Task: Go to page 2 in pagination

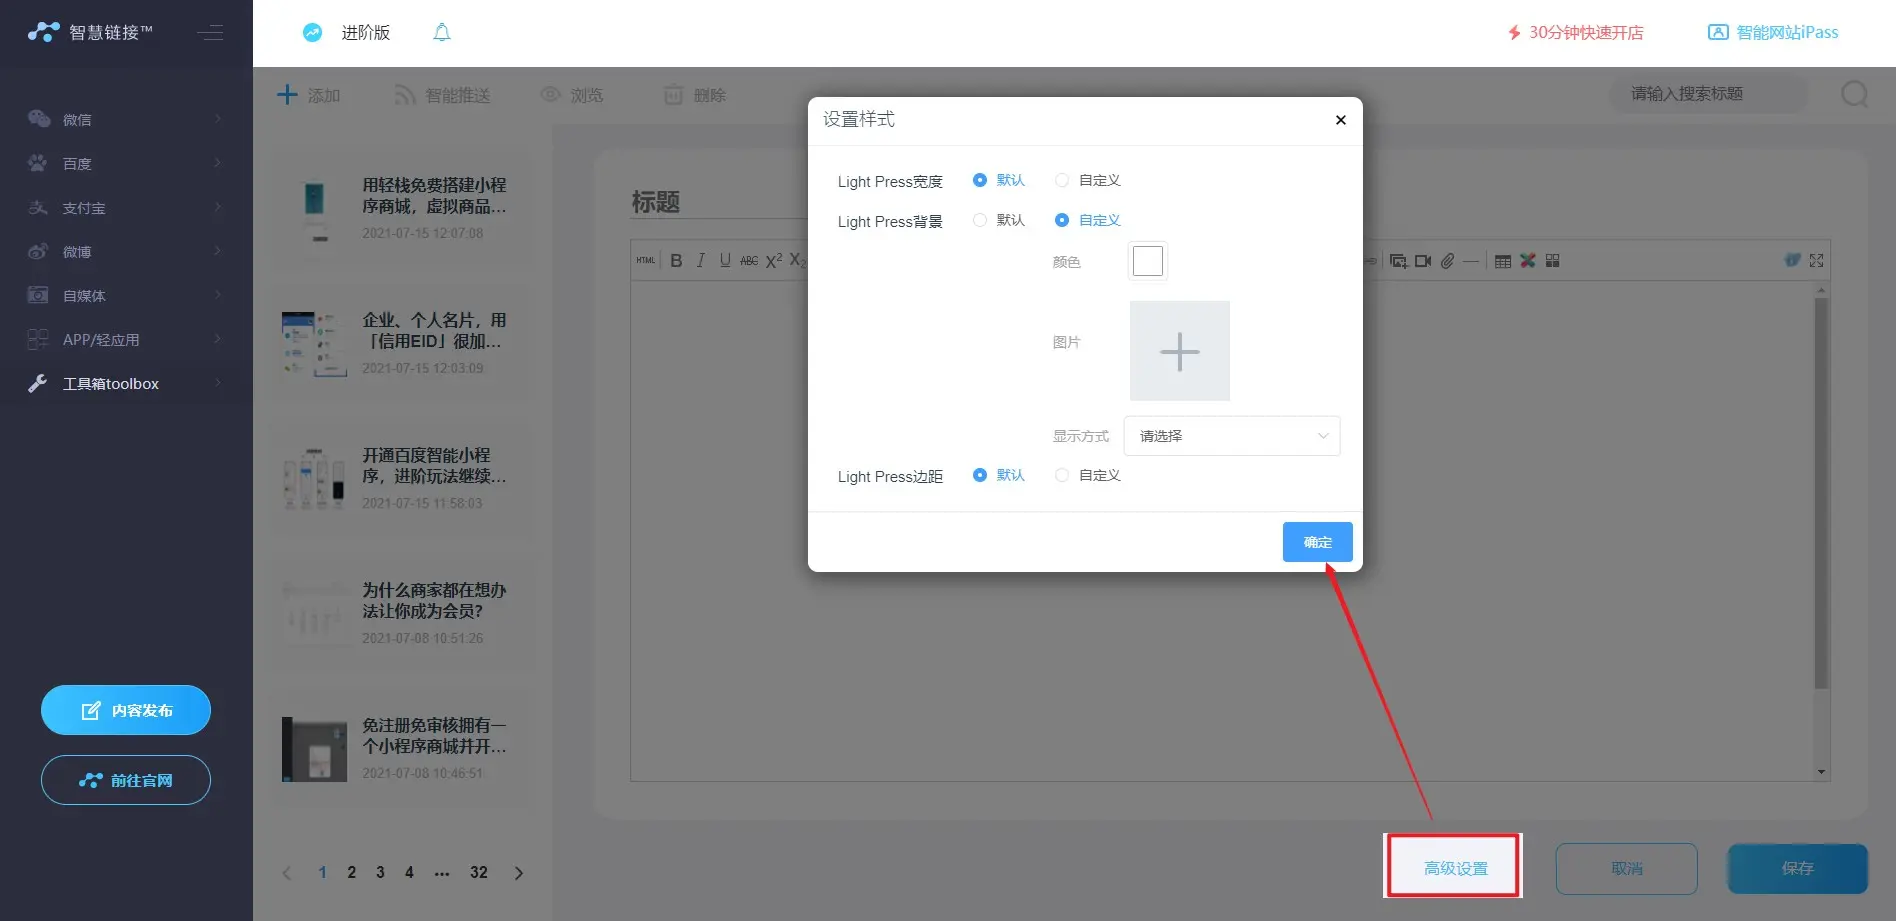Action: 351,873
